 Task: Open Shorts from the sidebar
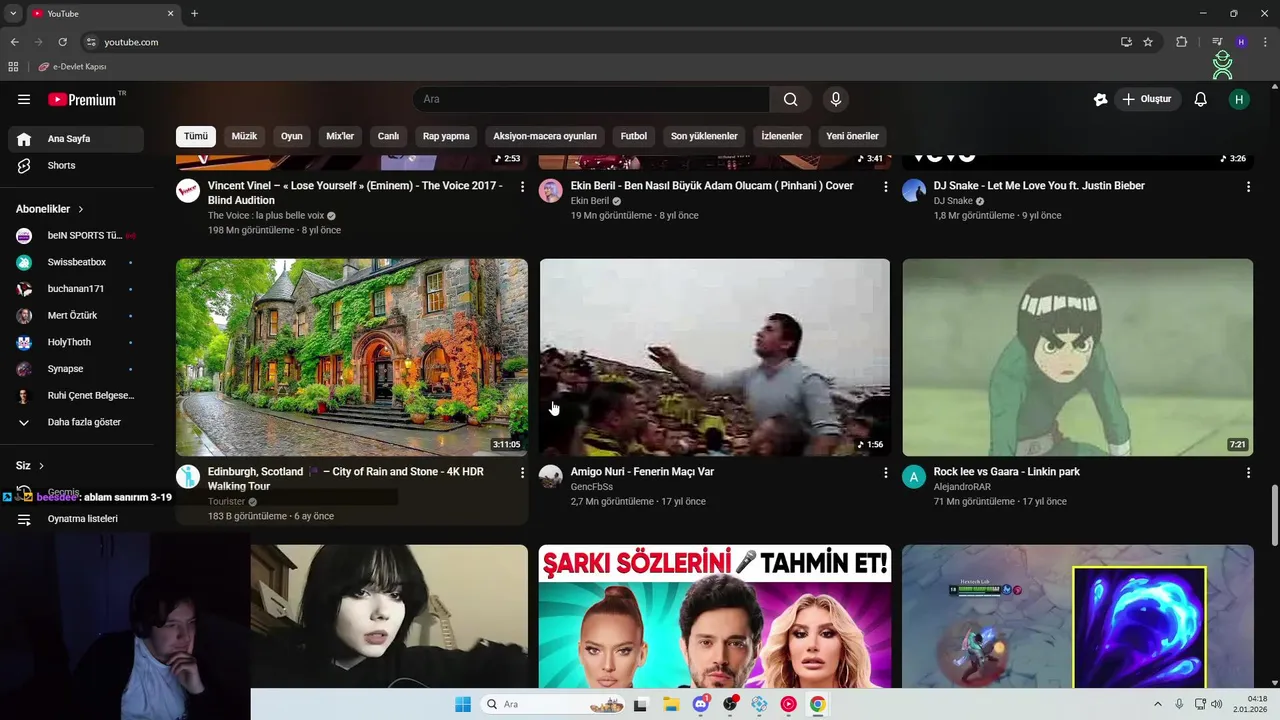[76, 165]
